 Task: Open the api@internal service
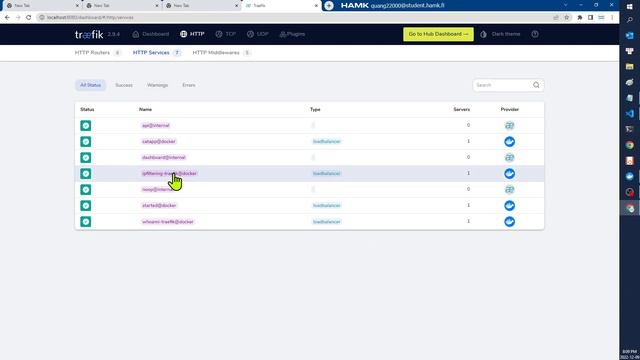coord(156,125)
